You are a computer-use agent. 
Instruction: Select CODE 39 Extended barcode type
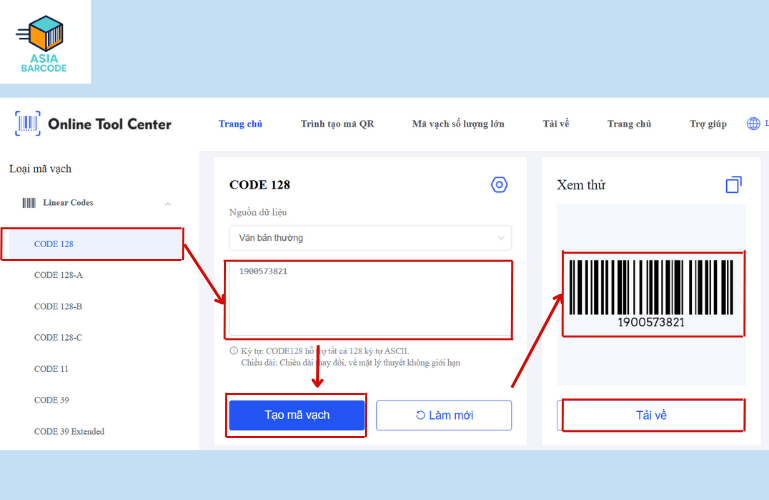coord(69,431)
